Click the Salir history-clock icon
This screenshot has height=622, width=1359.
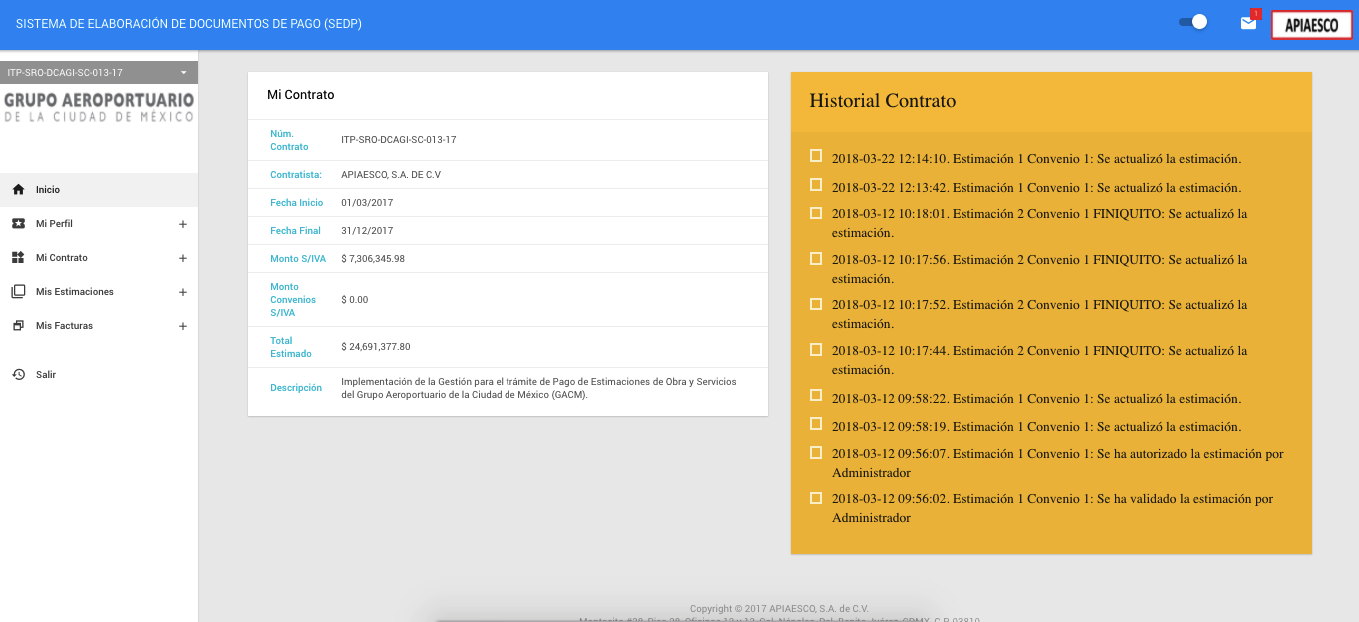pos(18,375)
